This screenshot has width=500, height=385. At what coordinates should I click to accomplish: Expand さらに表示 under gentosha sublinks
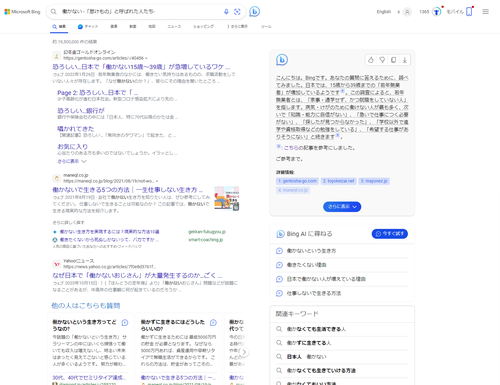(x=72, y=161)
